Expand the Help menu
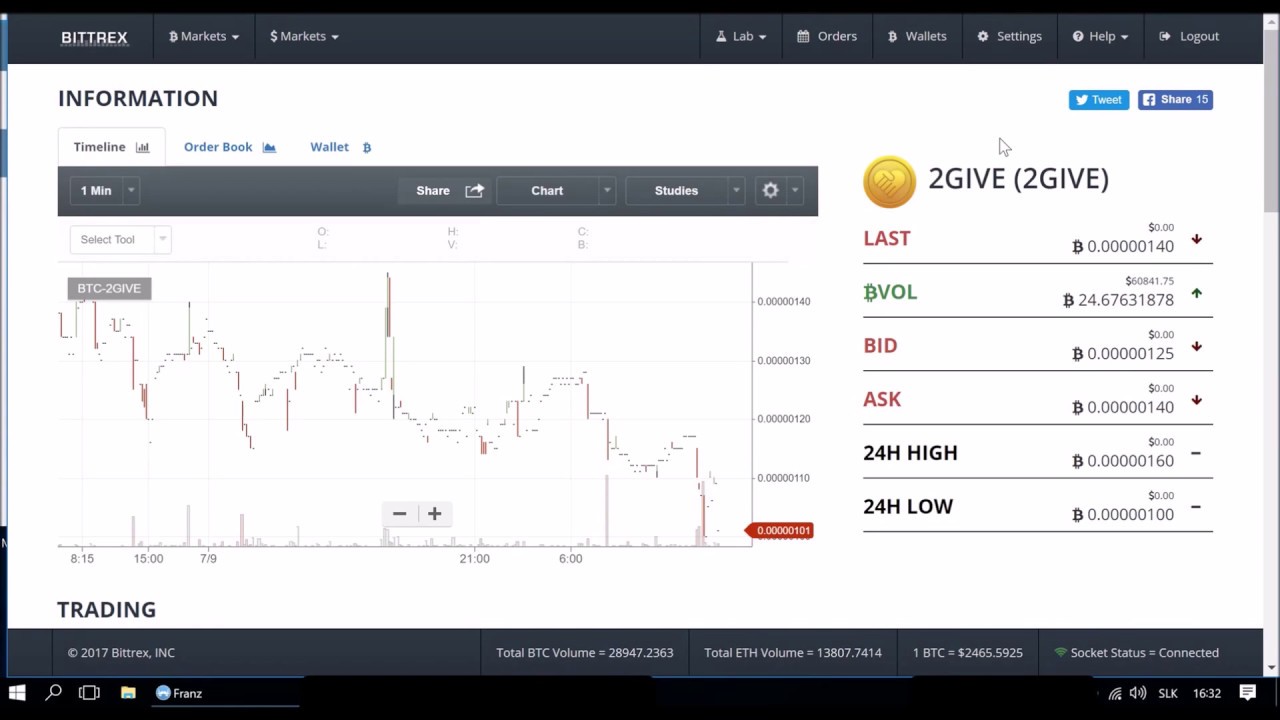This screenshot has width=1280, height=720. point(1100,36)
